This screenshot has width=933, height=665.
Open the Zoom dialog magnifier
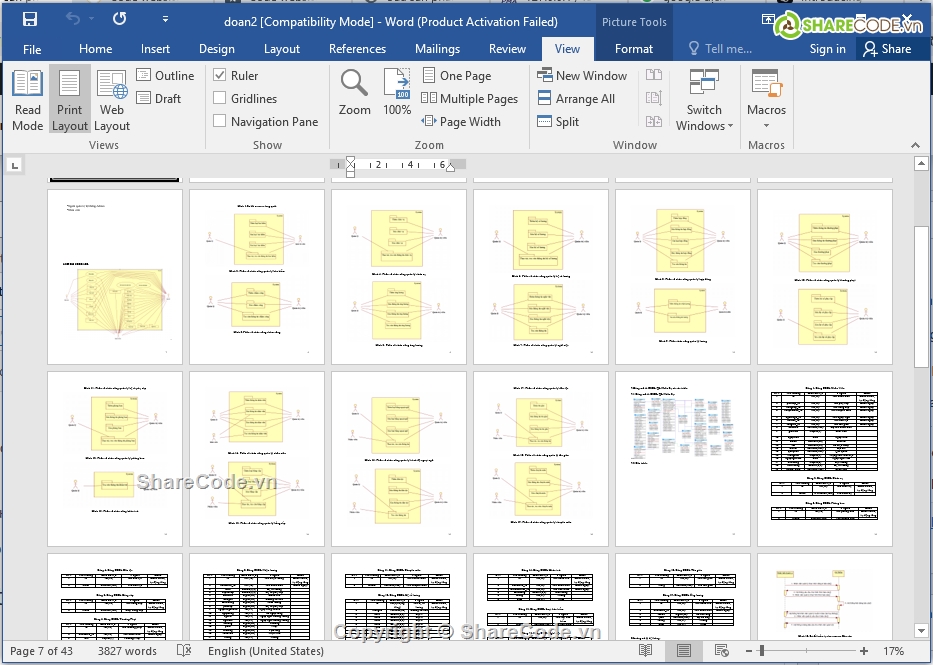pyautogui.click(x=355, y=92)
